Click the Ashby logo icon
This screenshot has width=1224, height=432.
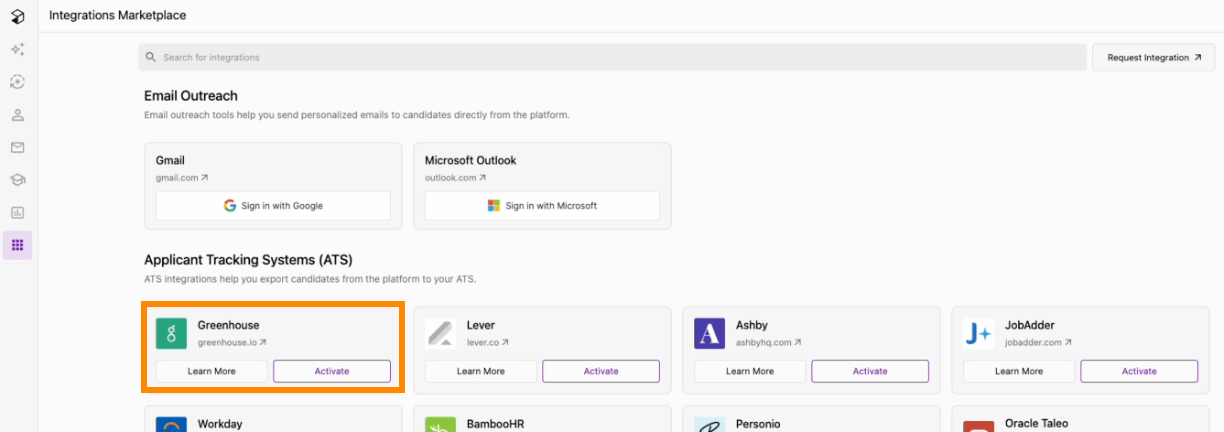coord(710,334)
